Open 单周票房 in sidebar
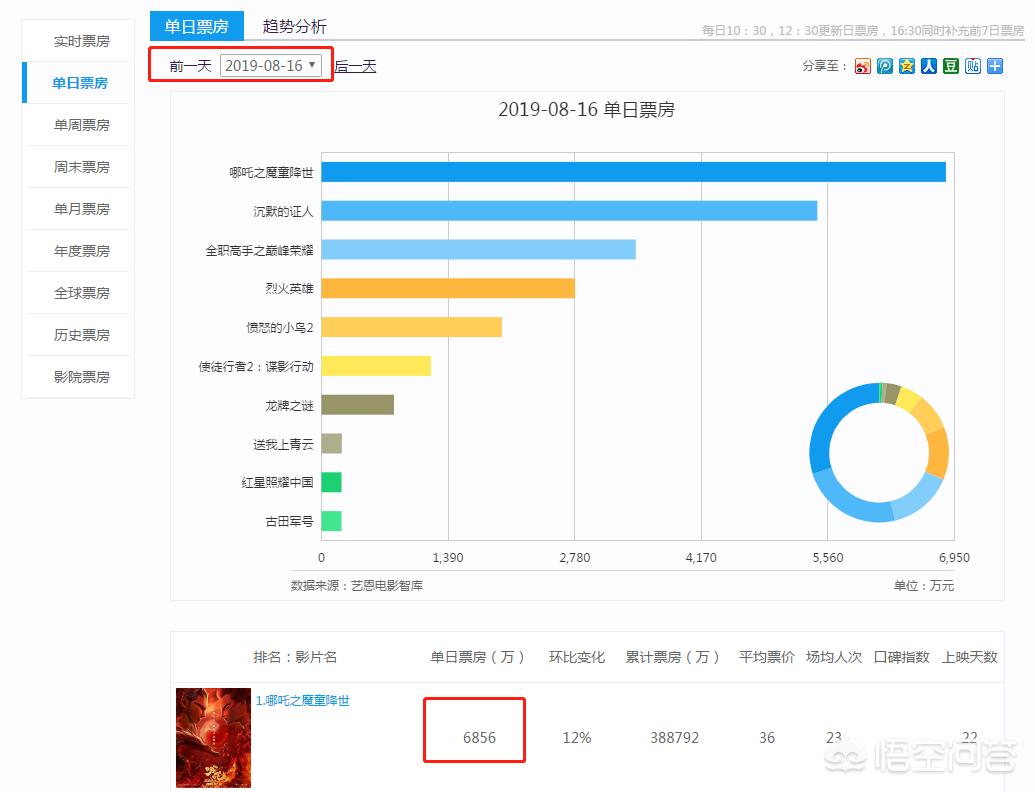The image size is (1035, 792). (81, 125)
